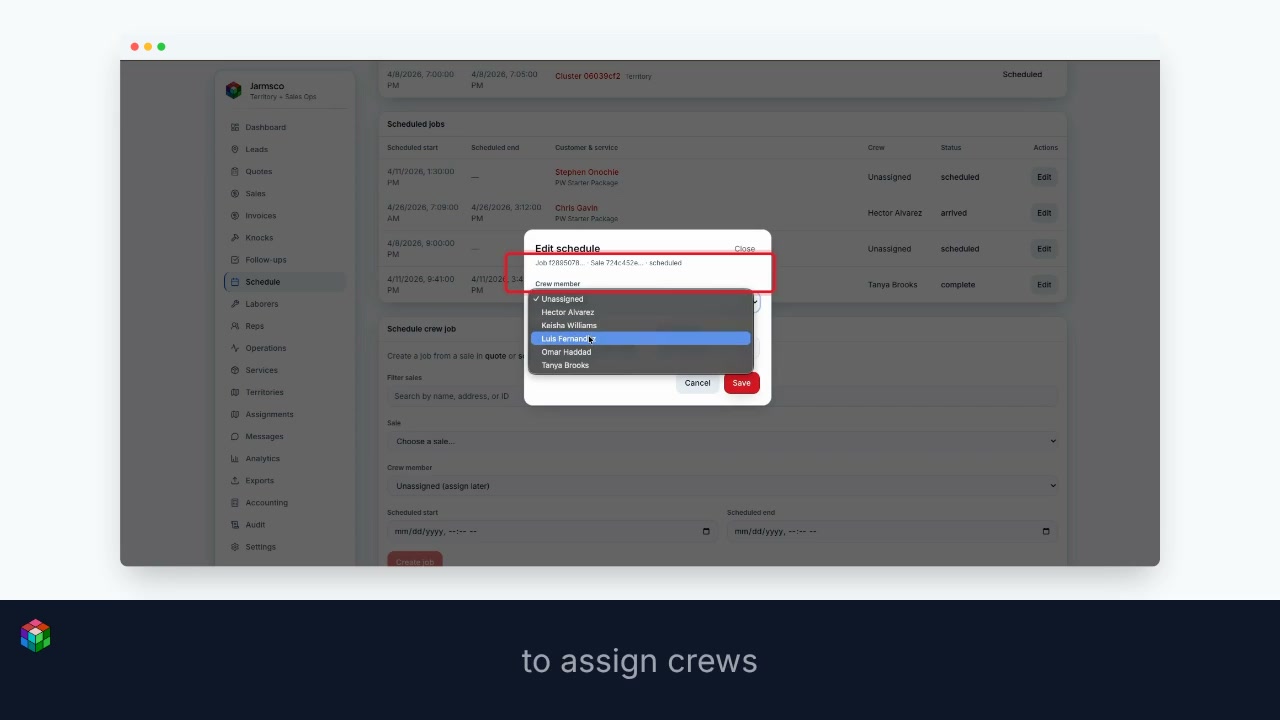
Task: Open the Analytics chart icon
Action: tap(235, 458)
